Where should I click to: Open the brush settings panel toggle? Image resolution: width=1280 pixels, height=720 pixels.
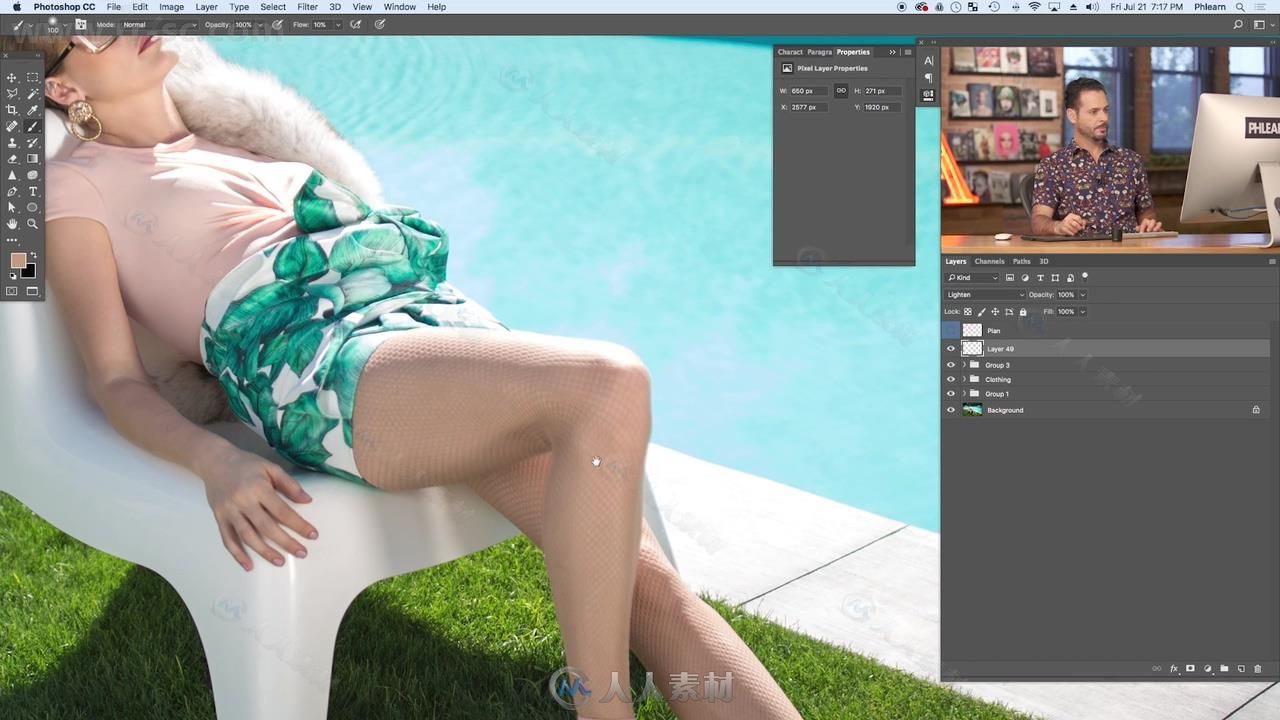point(81,24)
